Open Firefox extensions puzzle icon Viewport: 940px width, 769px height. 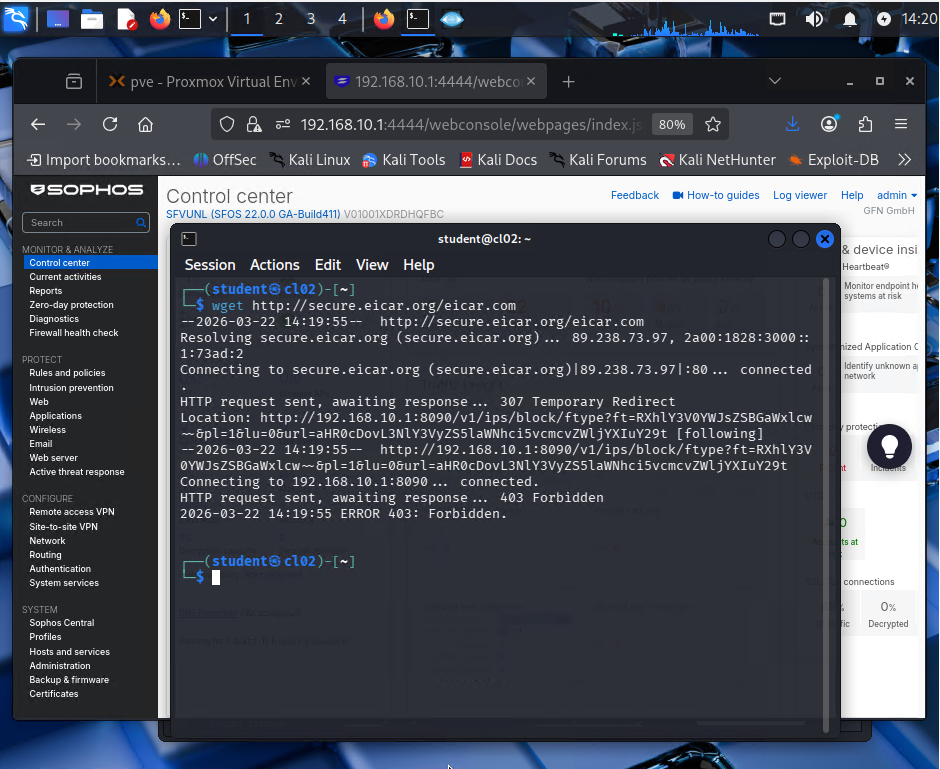[x=865, y=124]
